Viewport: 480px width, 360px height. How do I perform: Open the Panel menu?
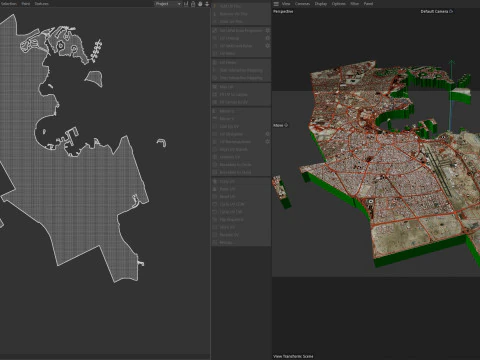[x=368, y=4]
